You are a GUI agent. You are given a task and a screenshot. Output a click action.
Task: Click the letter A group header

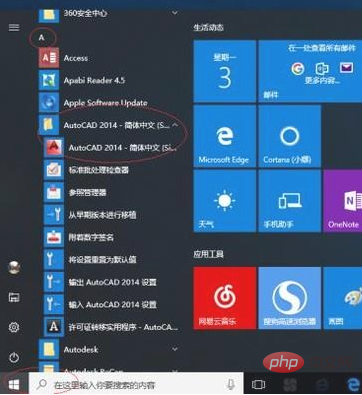41,37
